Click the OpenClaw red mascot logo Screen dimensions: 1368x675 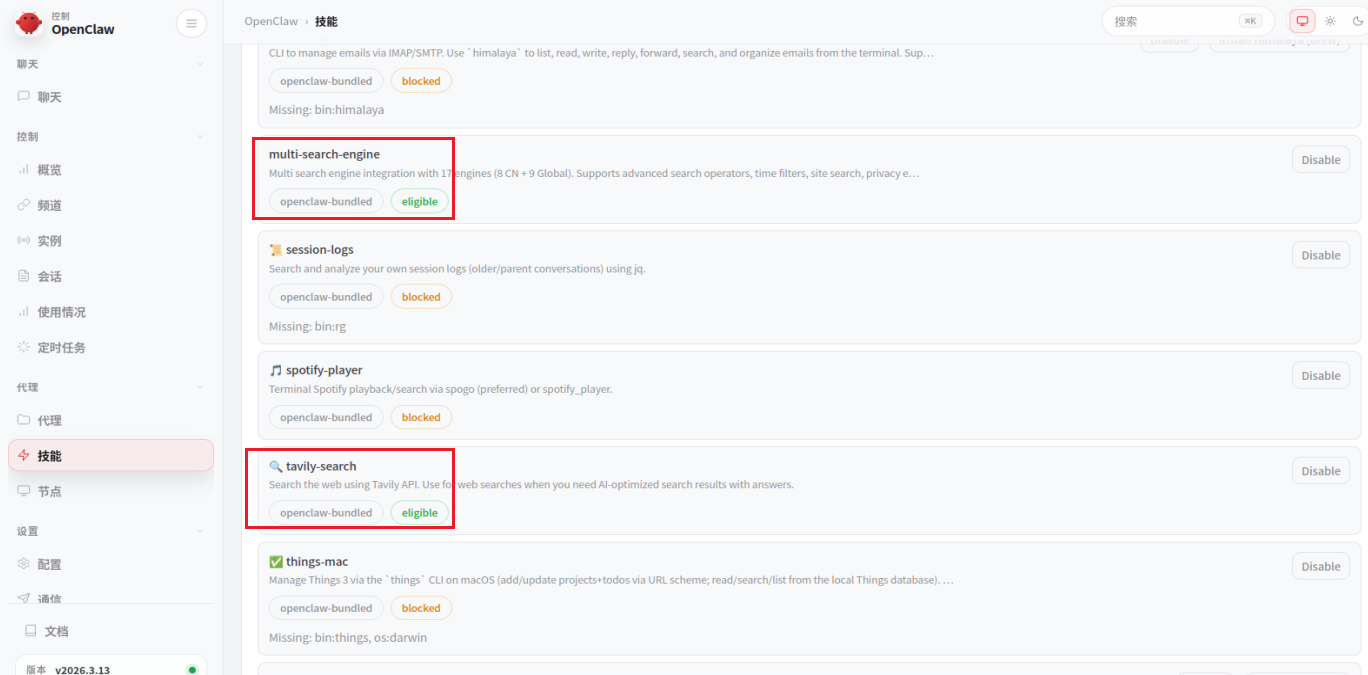point(29,23)
